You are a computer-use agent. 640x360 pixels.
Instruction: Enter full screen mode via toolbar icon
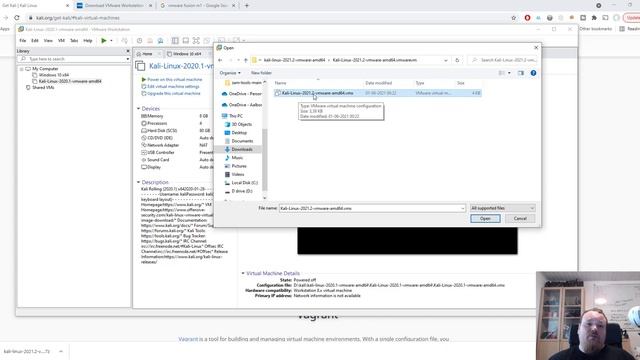pyautogui.click(x=196, y=40)
